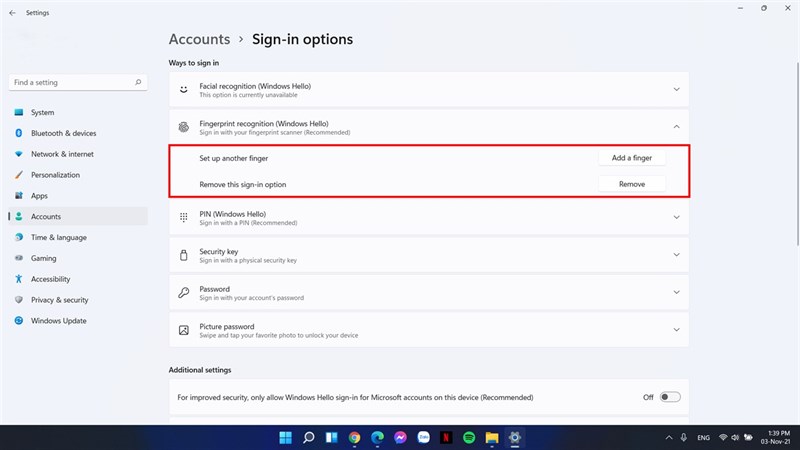
Task: Click Remove to delete fingerprint sign-in
Action: (x=631, y=184)
